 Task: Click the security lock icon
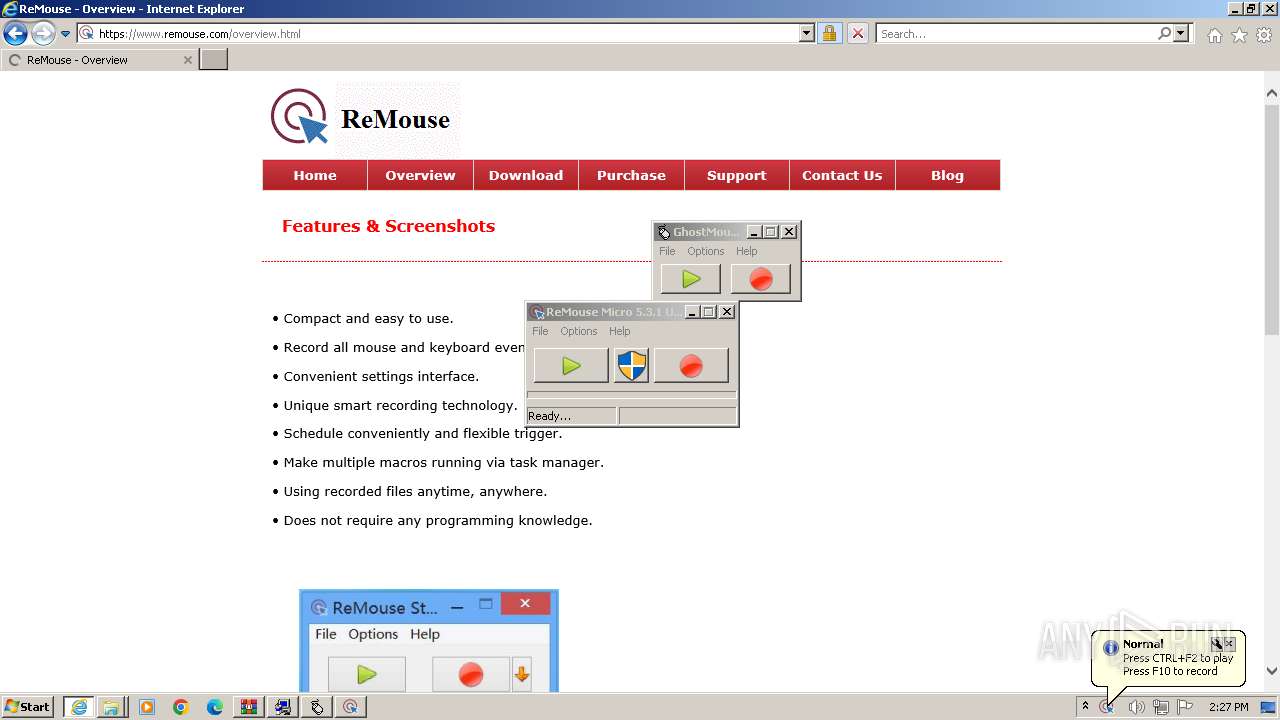click(829, 33)
